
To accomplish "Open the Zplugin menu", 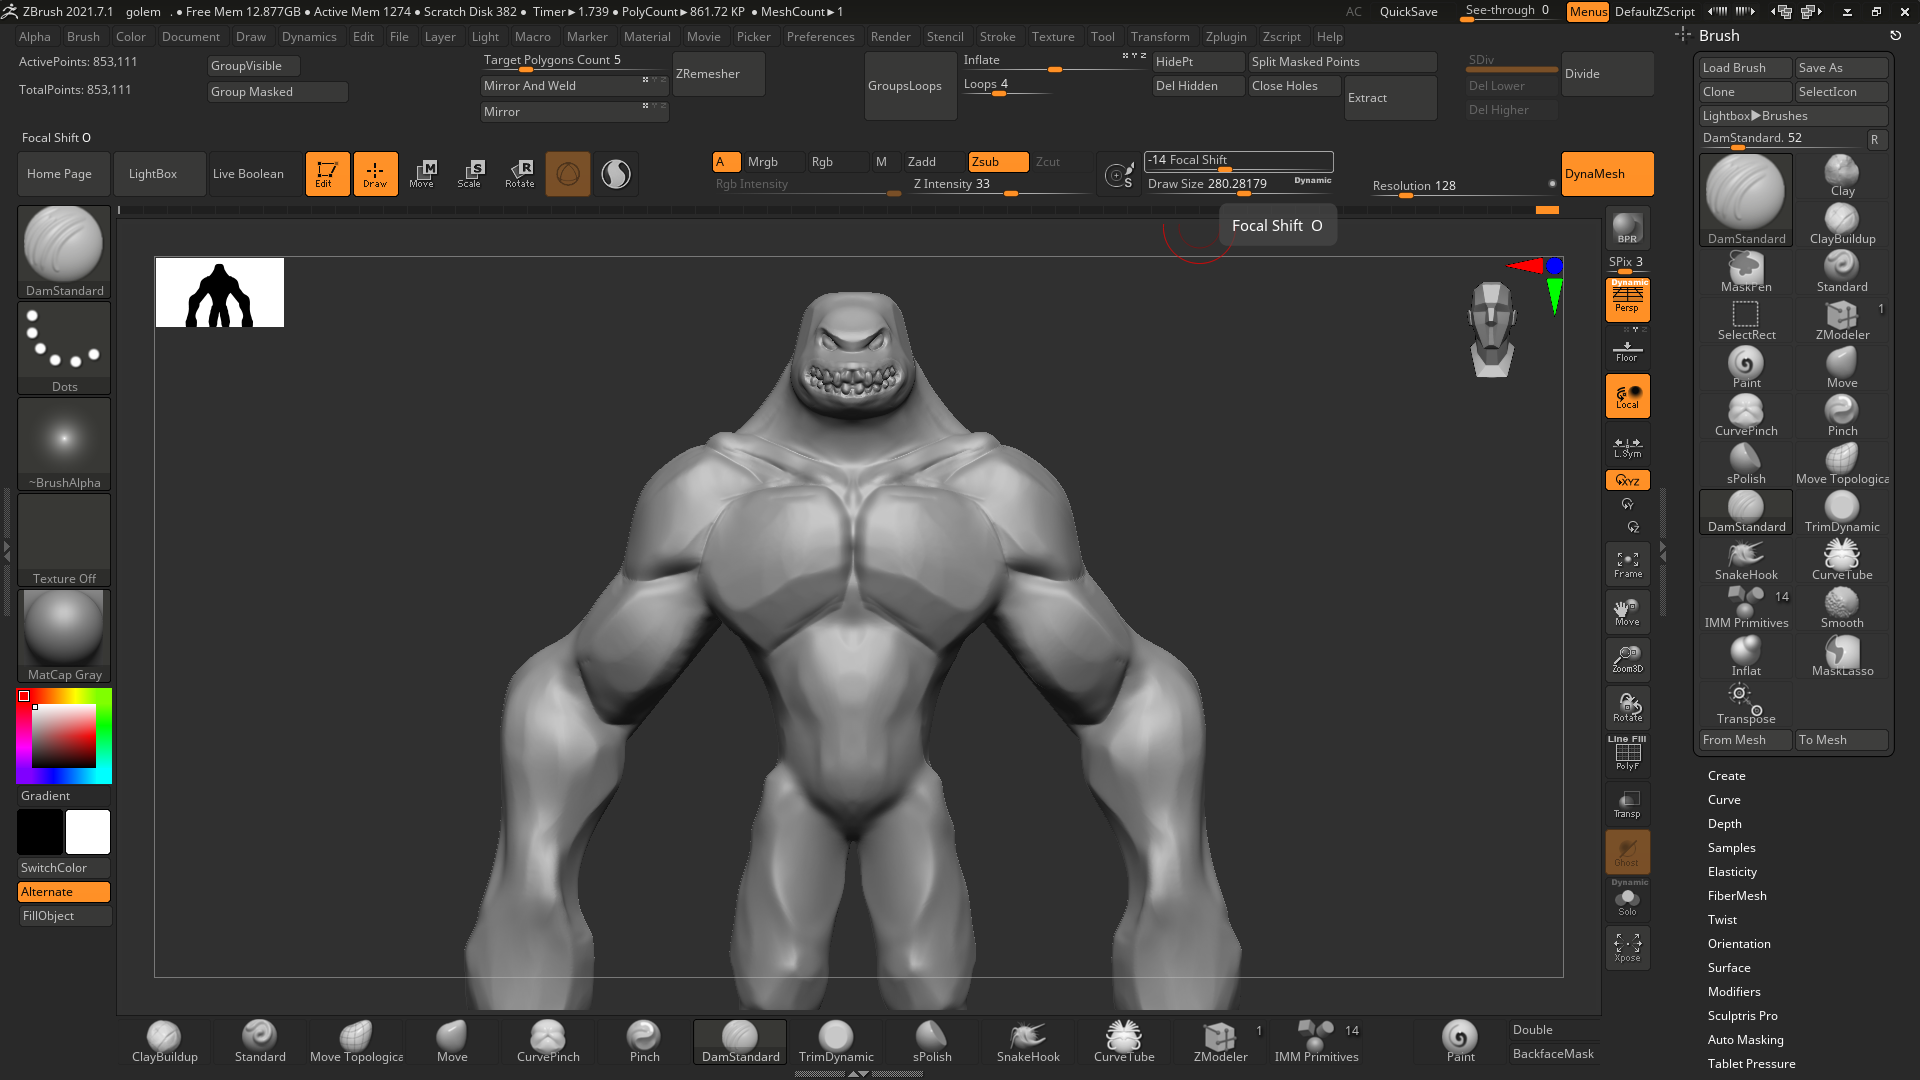I will click(1225, 37).
